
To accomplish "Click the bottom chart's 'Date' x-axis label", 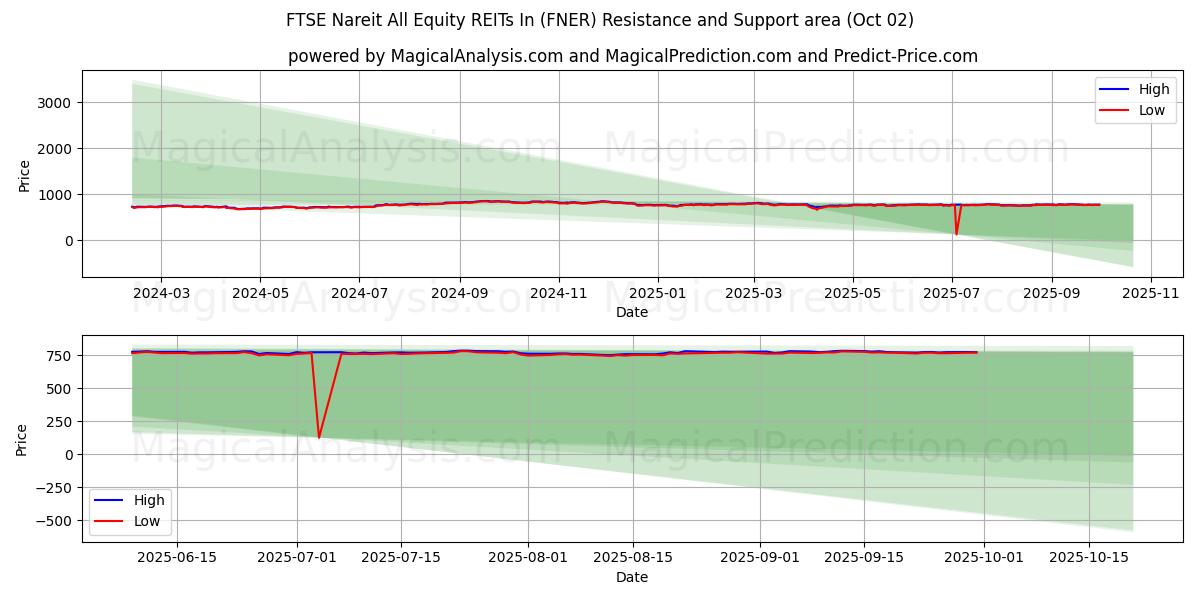I will click(x=632, y=577).
